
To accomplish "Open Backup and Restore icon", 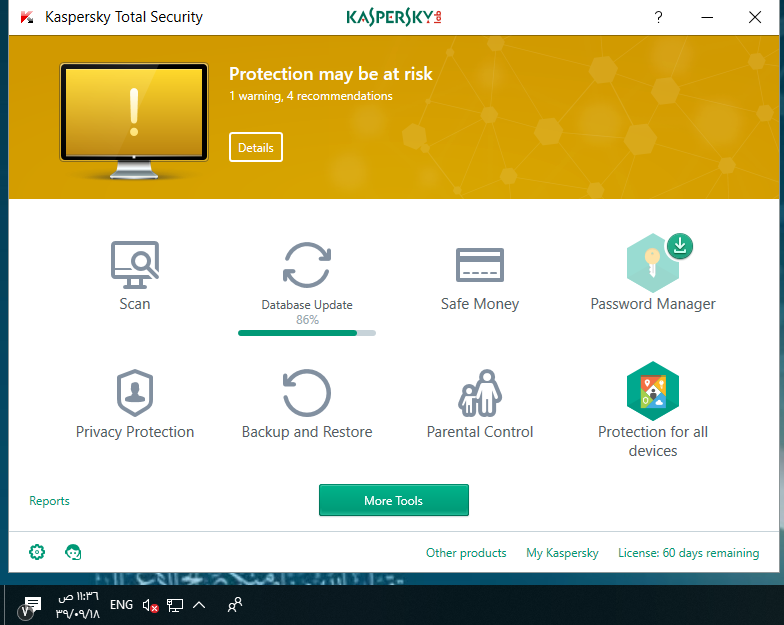I will 306,393.
